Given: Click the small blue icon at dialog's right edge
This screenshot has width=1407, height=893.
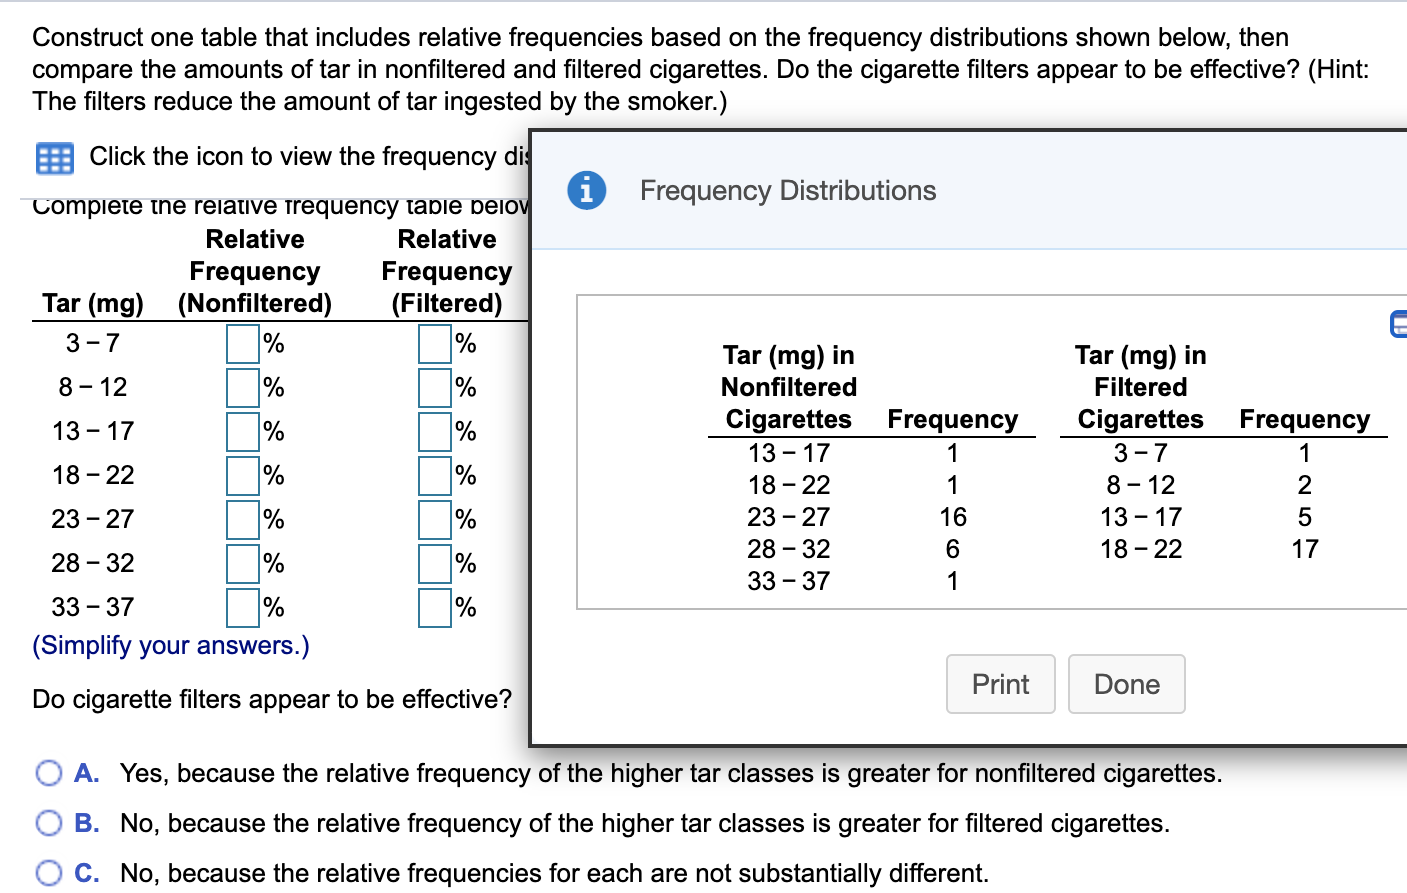Looking at the screenshot, I should (x=1399, y=324).
